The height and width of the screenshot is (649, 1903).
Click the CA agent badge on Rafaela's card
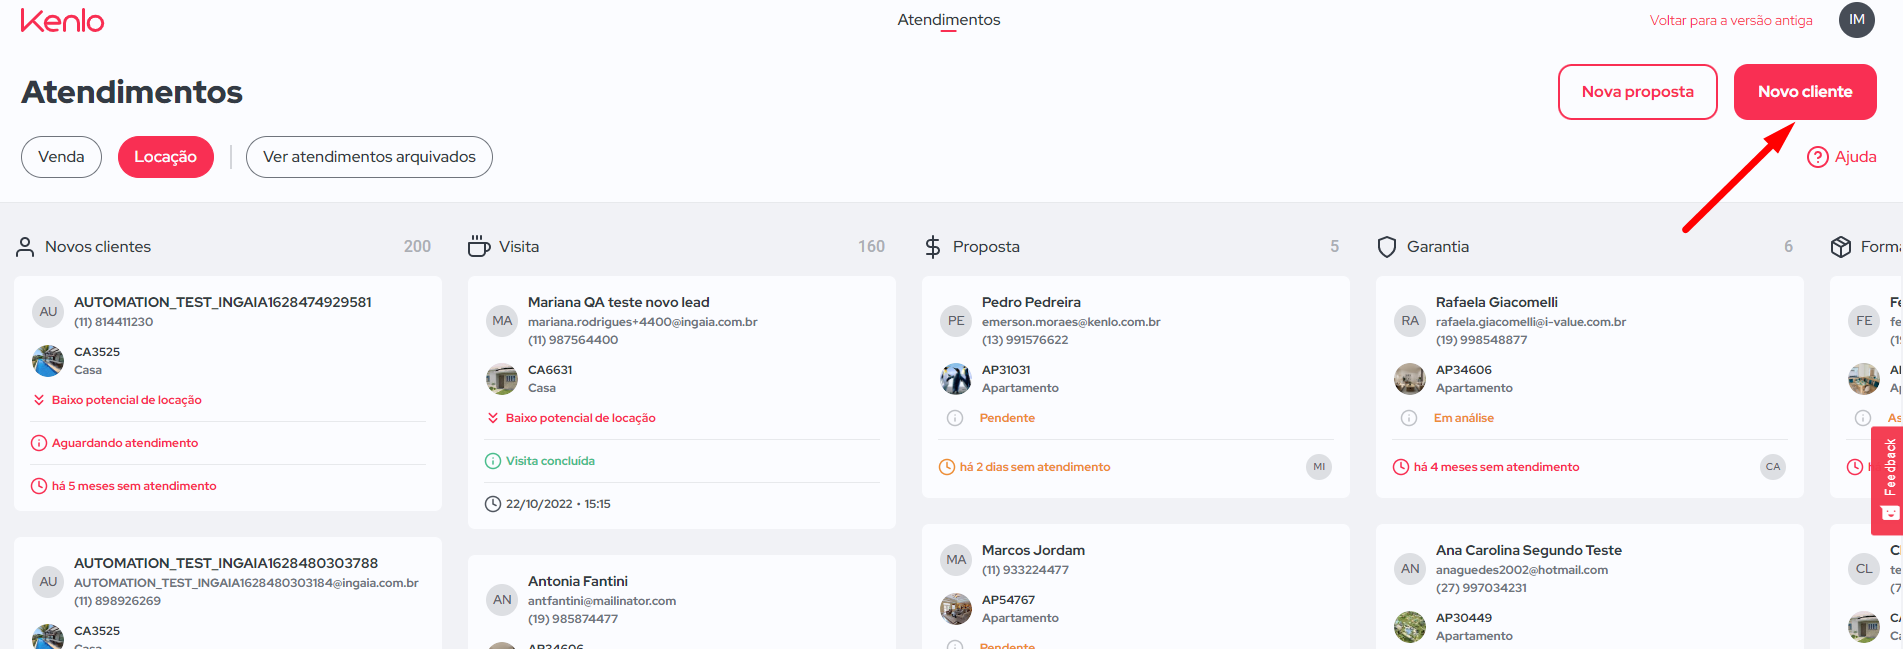pos(1773,467)
